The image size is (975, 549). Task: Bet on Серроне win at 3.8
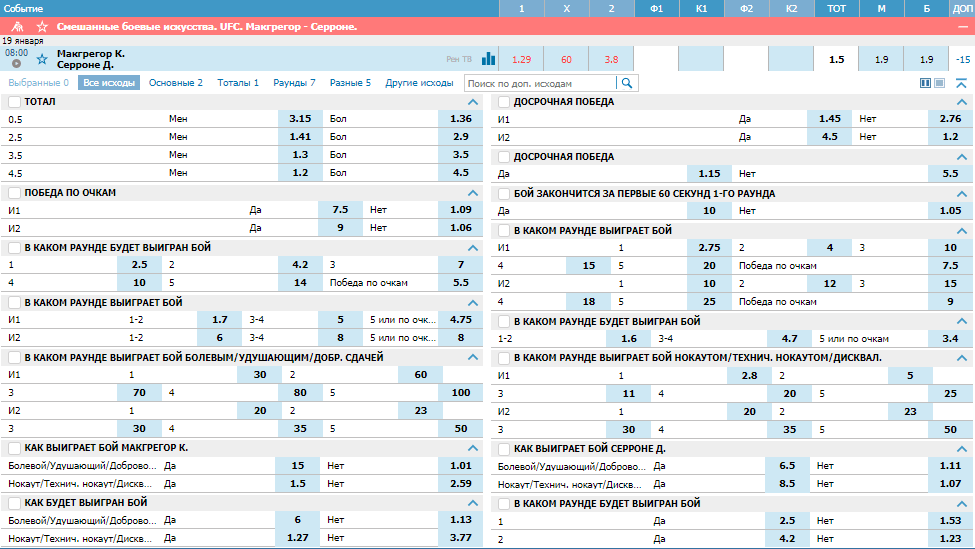(x=611, y=59)
